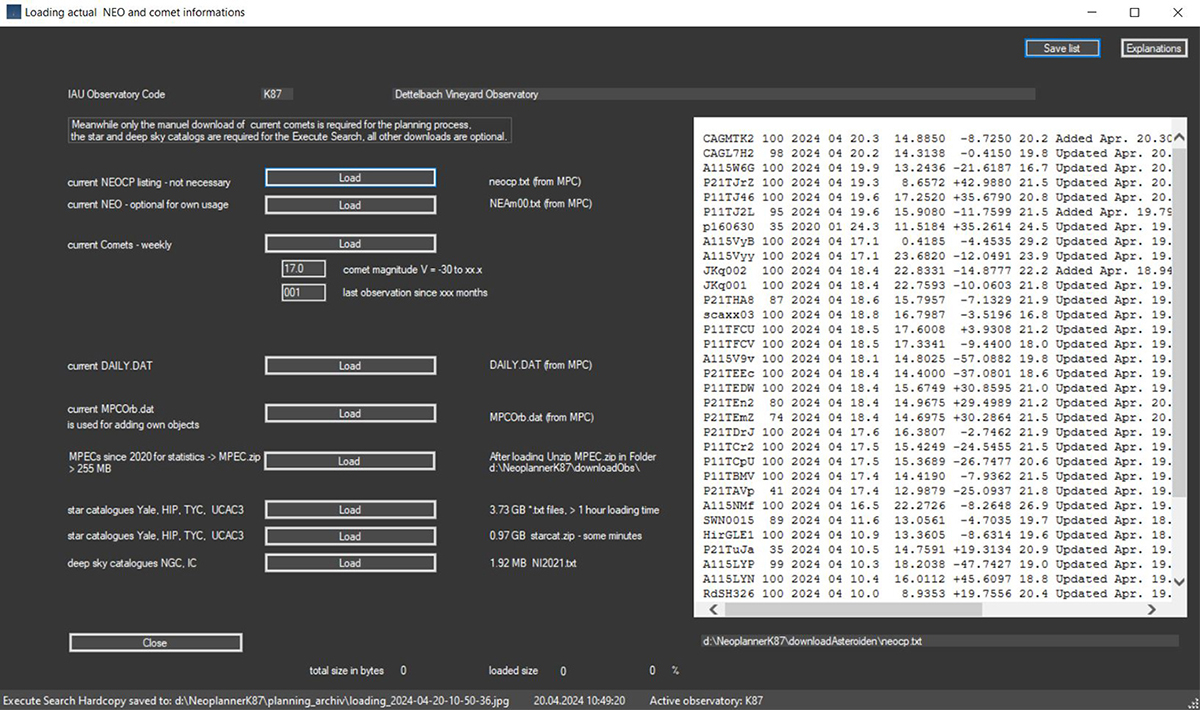Select list row P21TuJa
1200x710 pixels.
938,549
